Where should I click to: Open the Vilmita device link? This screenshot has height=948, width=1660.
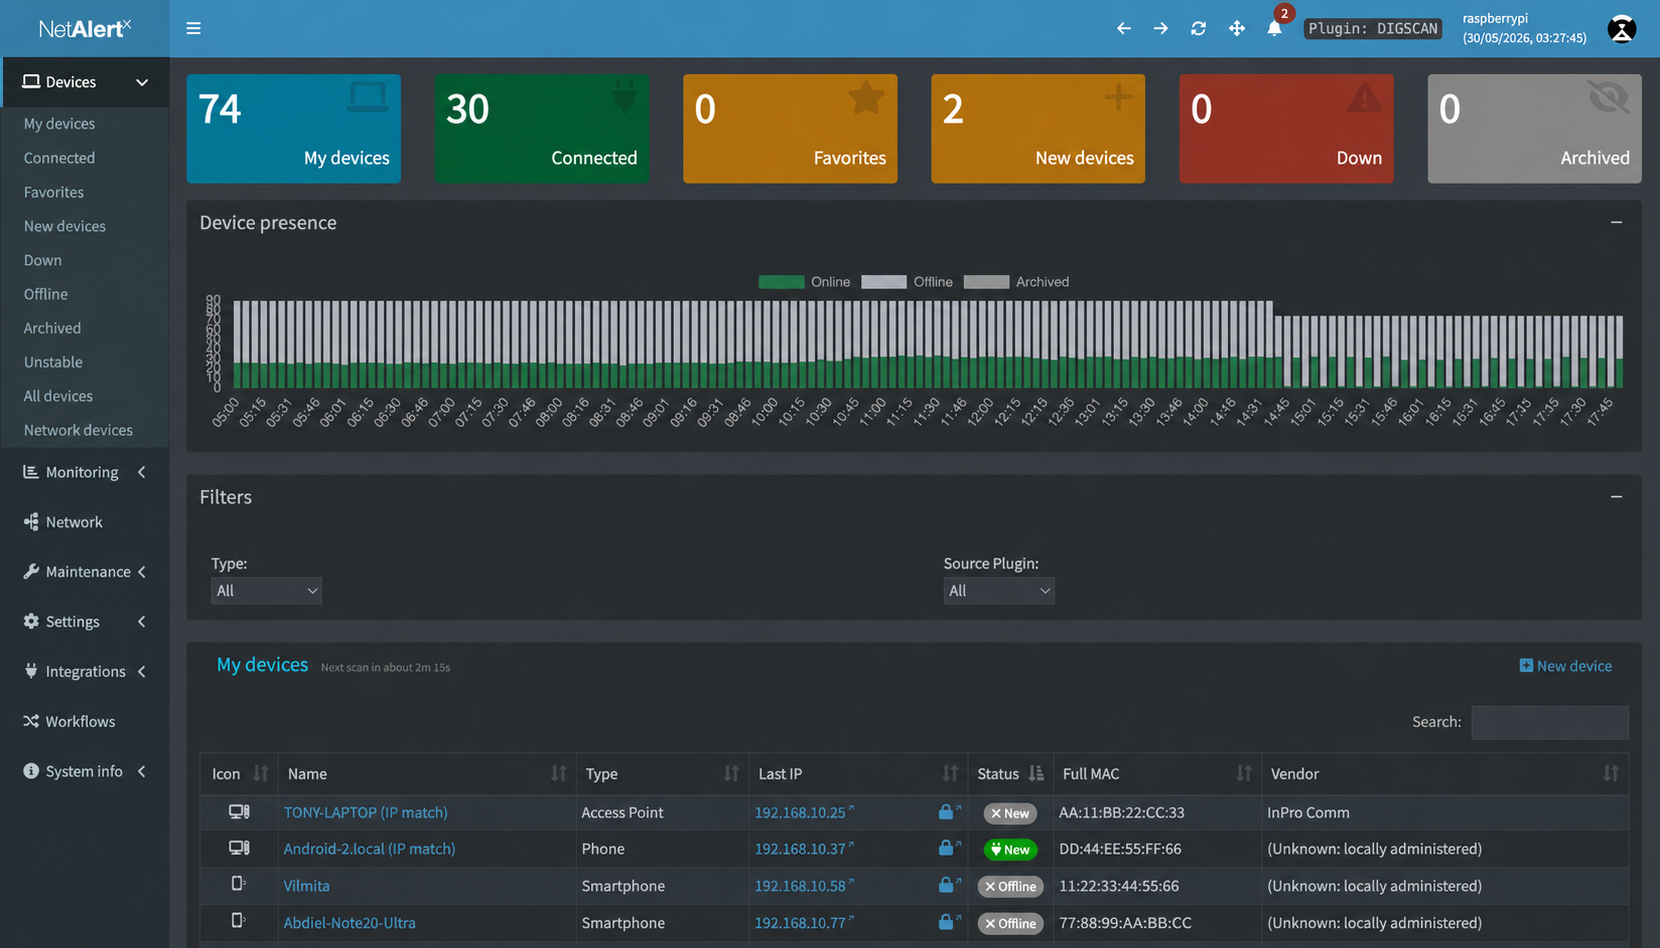pos(306,885)
